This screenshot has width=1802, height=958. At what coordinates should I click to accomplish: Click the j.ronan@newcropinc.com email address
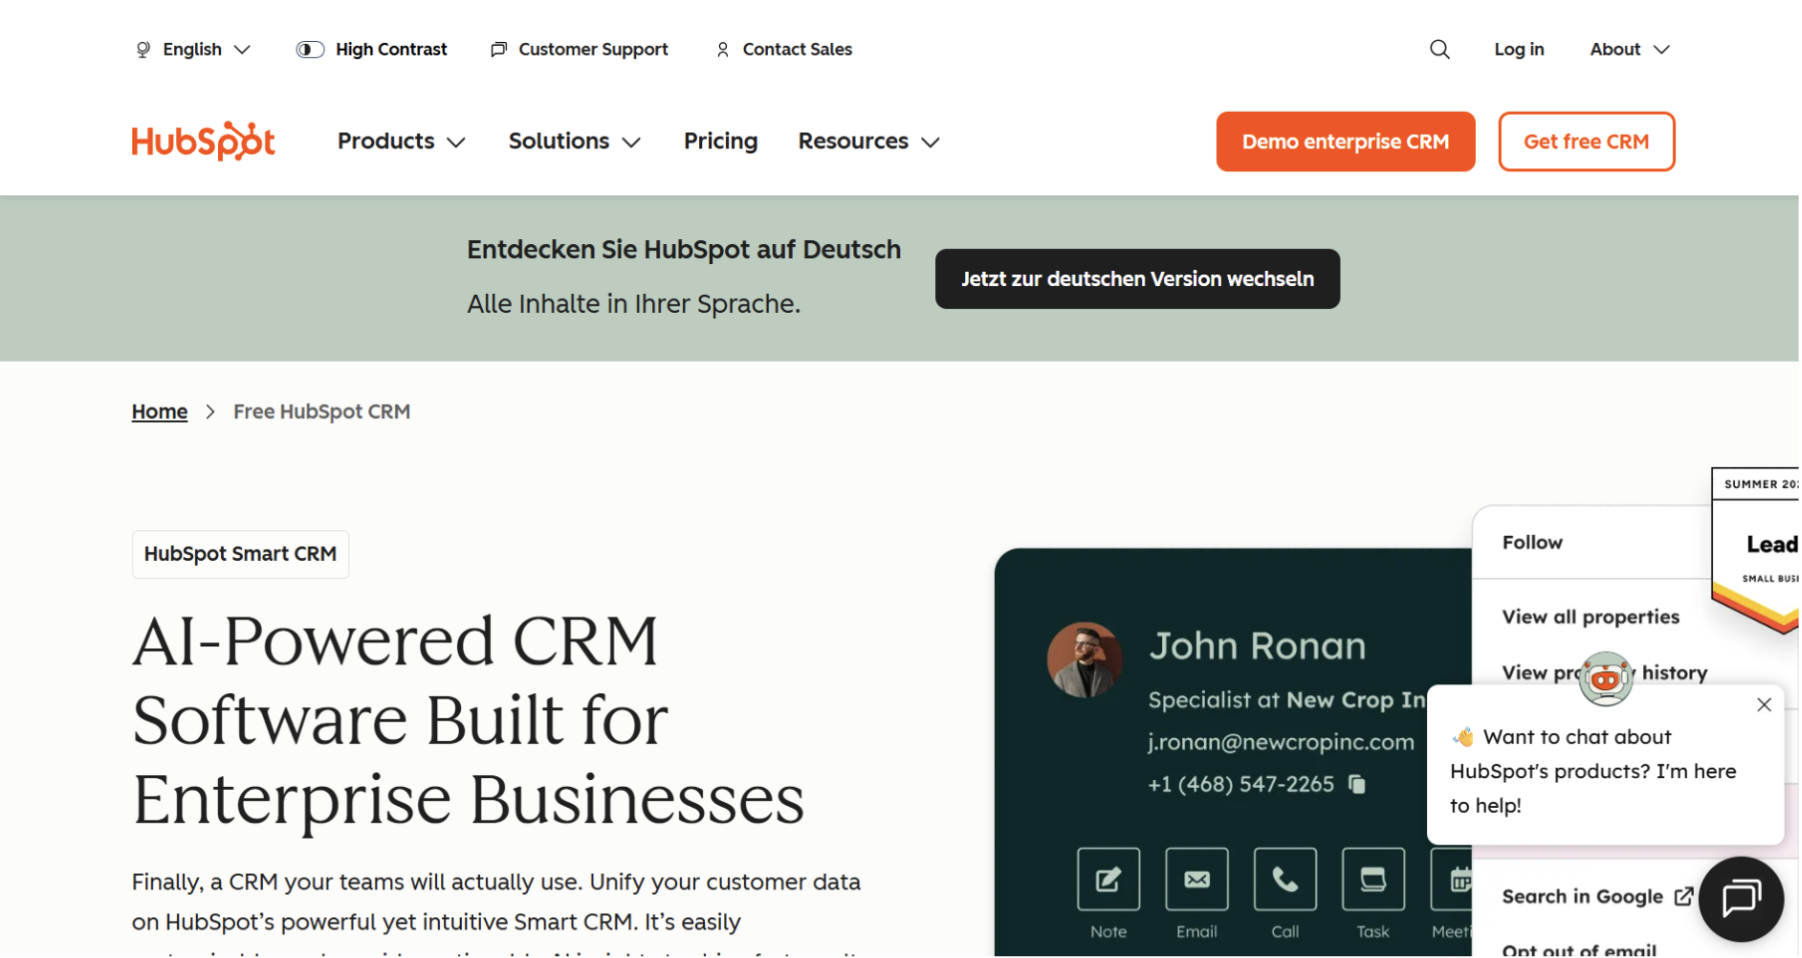click(1281, 742)
